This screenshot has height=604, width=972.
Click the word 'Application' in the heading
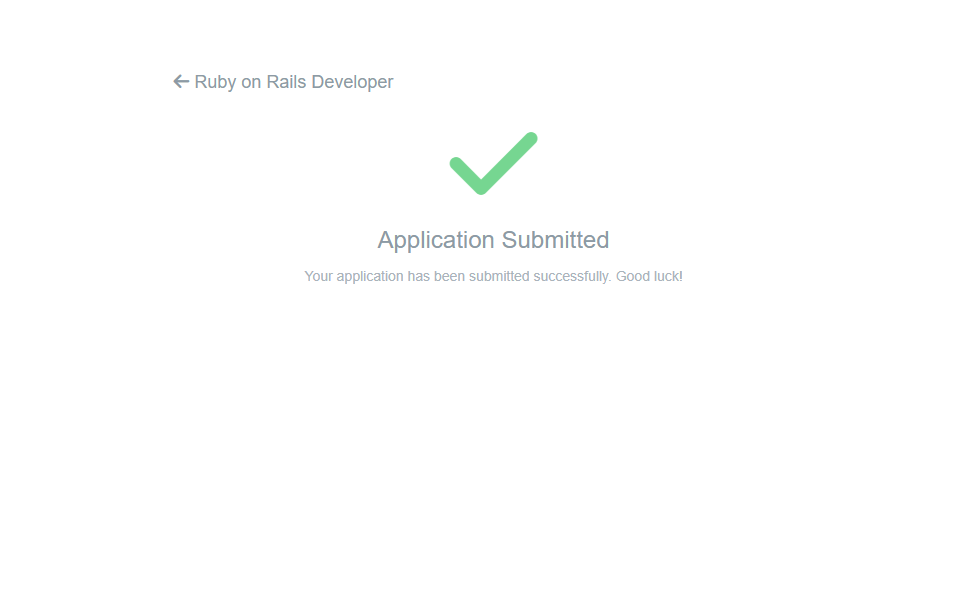(436, 240)
